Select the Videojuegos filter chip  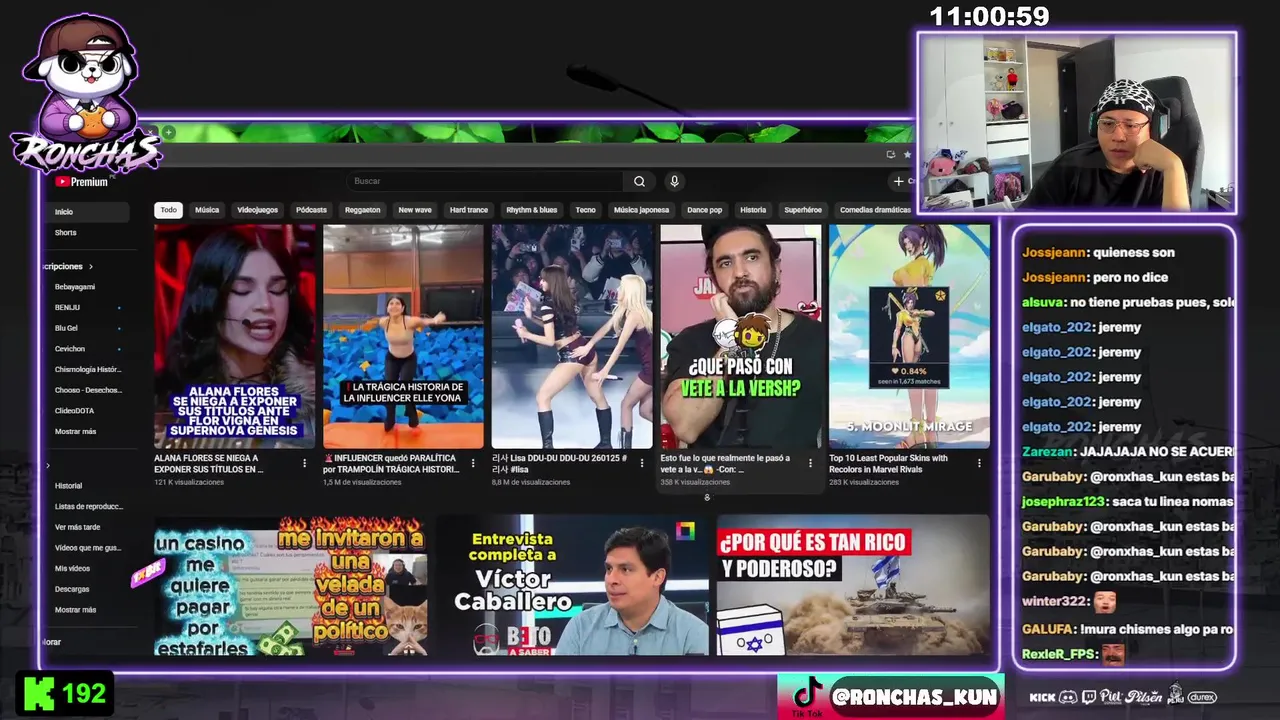pos(257,210)
